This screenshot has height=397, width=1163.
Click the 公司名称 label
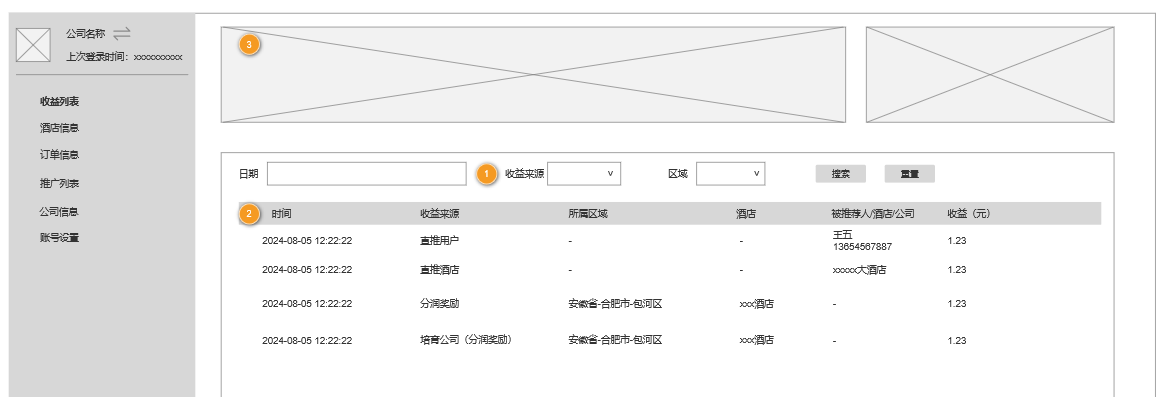85,33
